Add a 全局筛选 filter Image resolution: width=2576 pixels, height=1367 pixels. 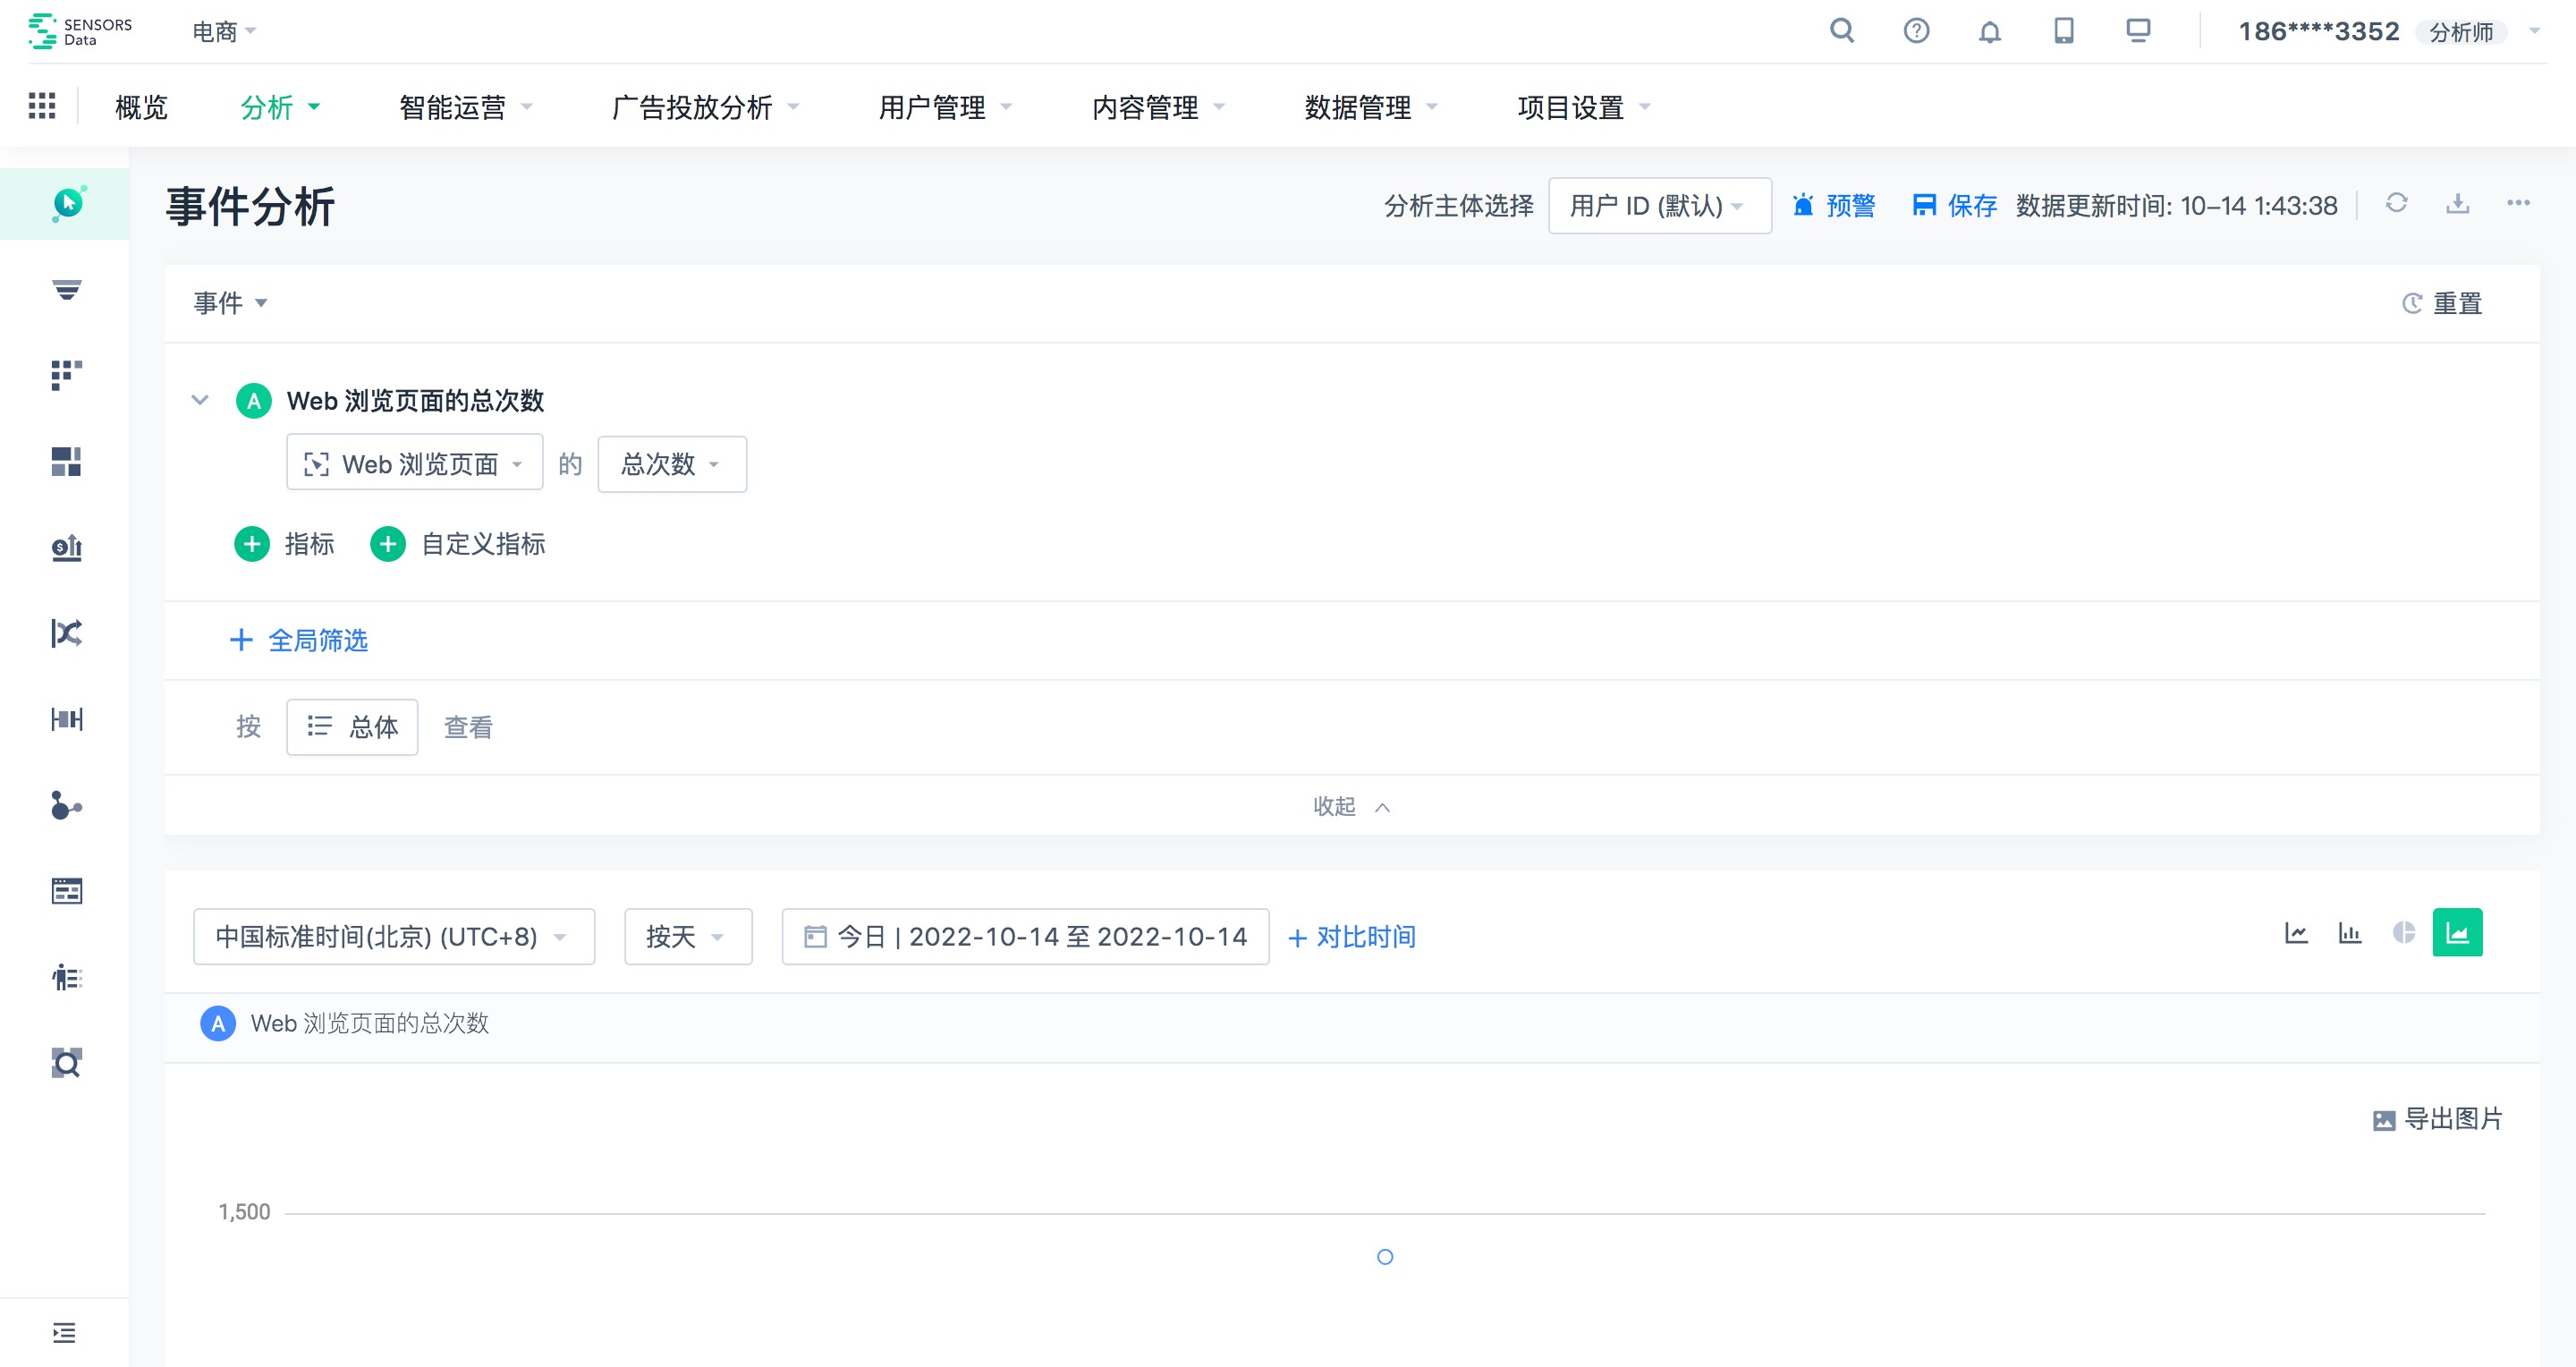[299, 640]
